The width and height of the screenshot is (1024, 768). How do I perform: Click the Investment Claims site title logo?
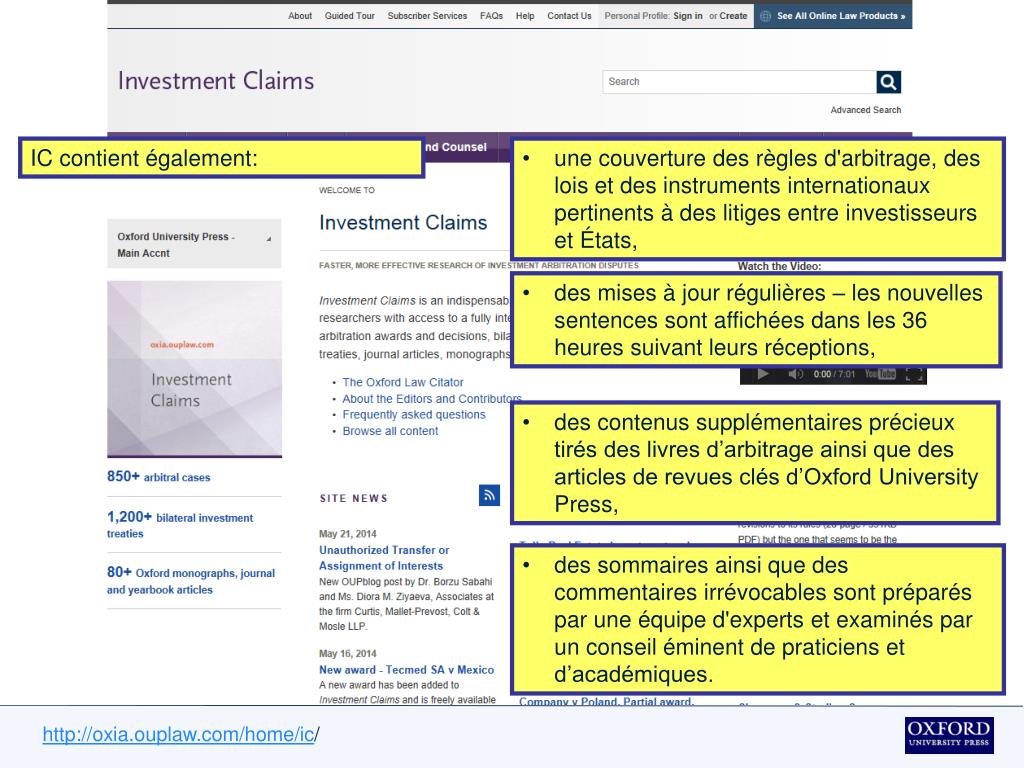coord(216,80)
